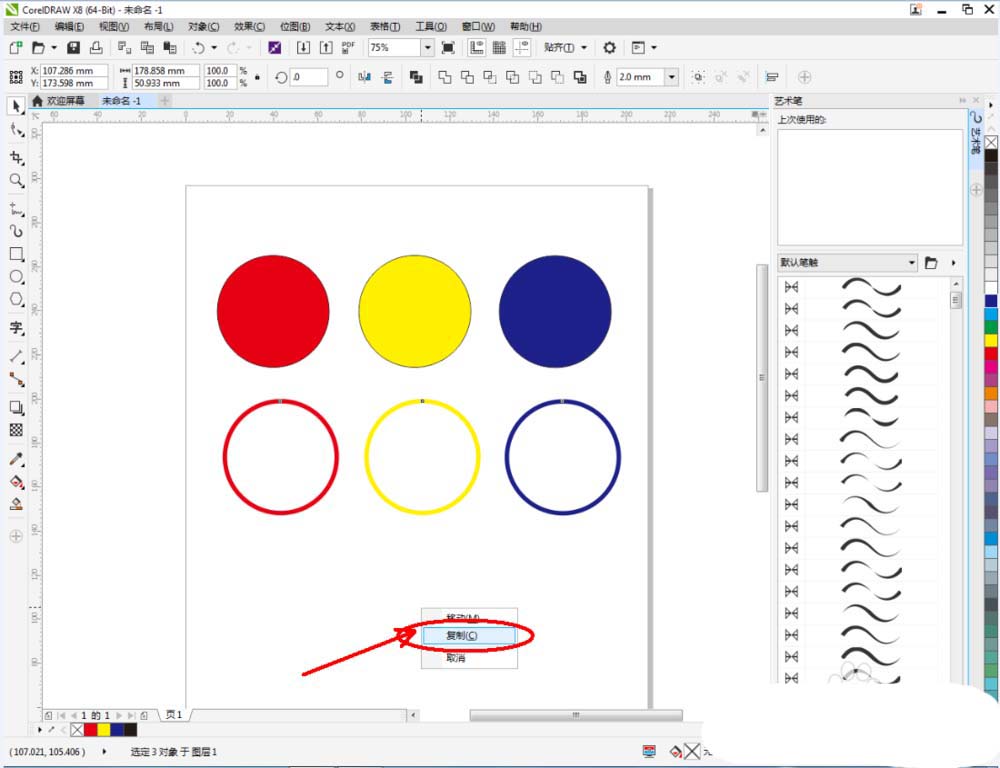Open the 位图(B) menu
Screen dimensions: 1000x768
pos(295,26)
